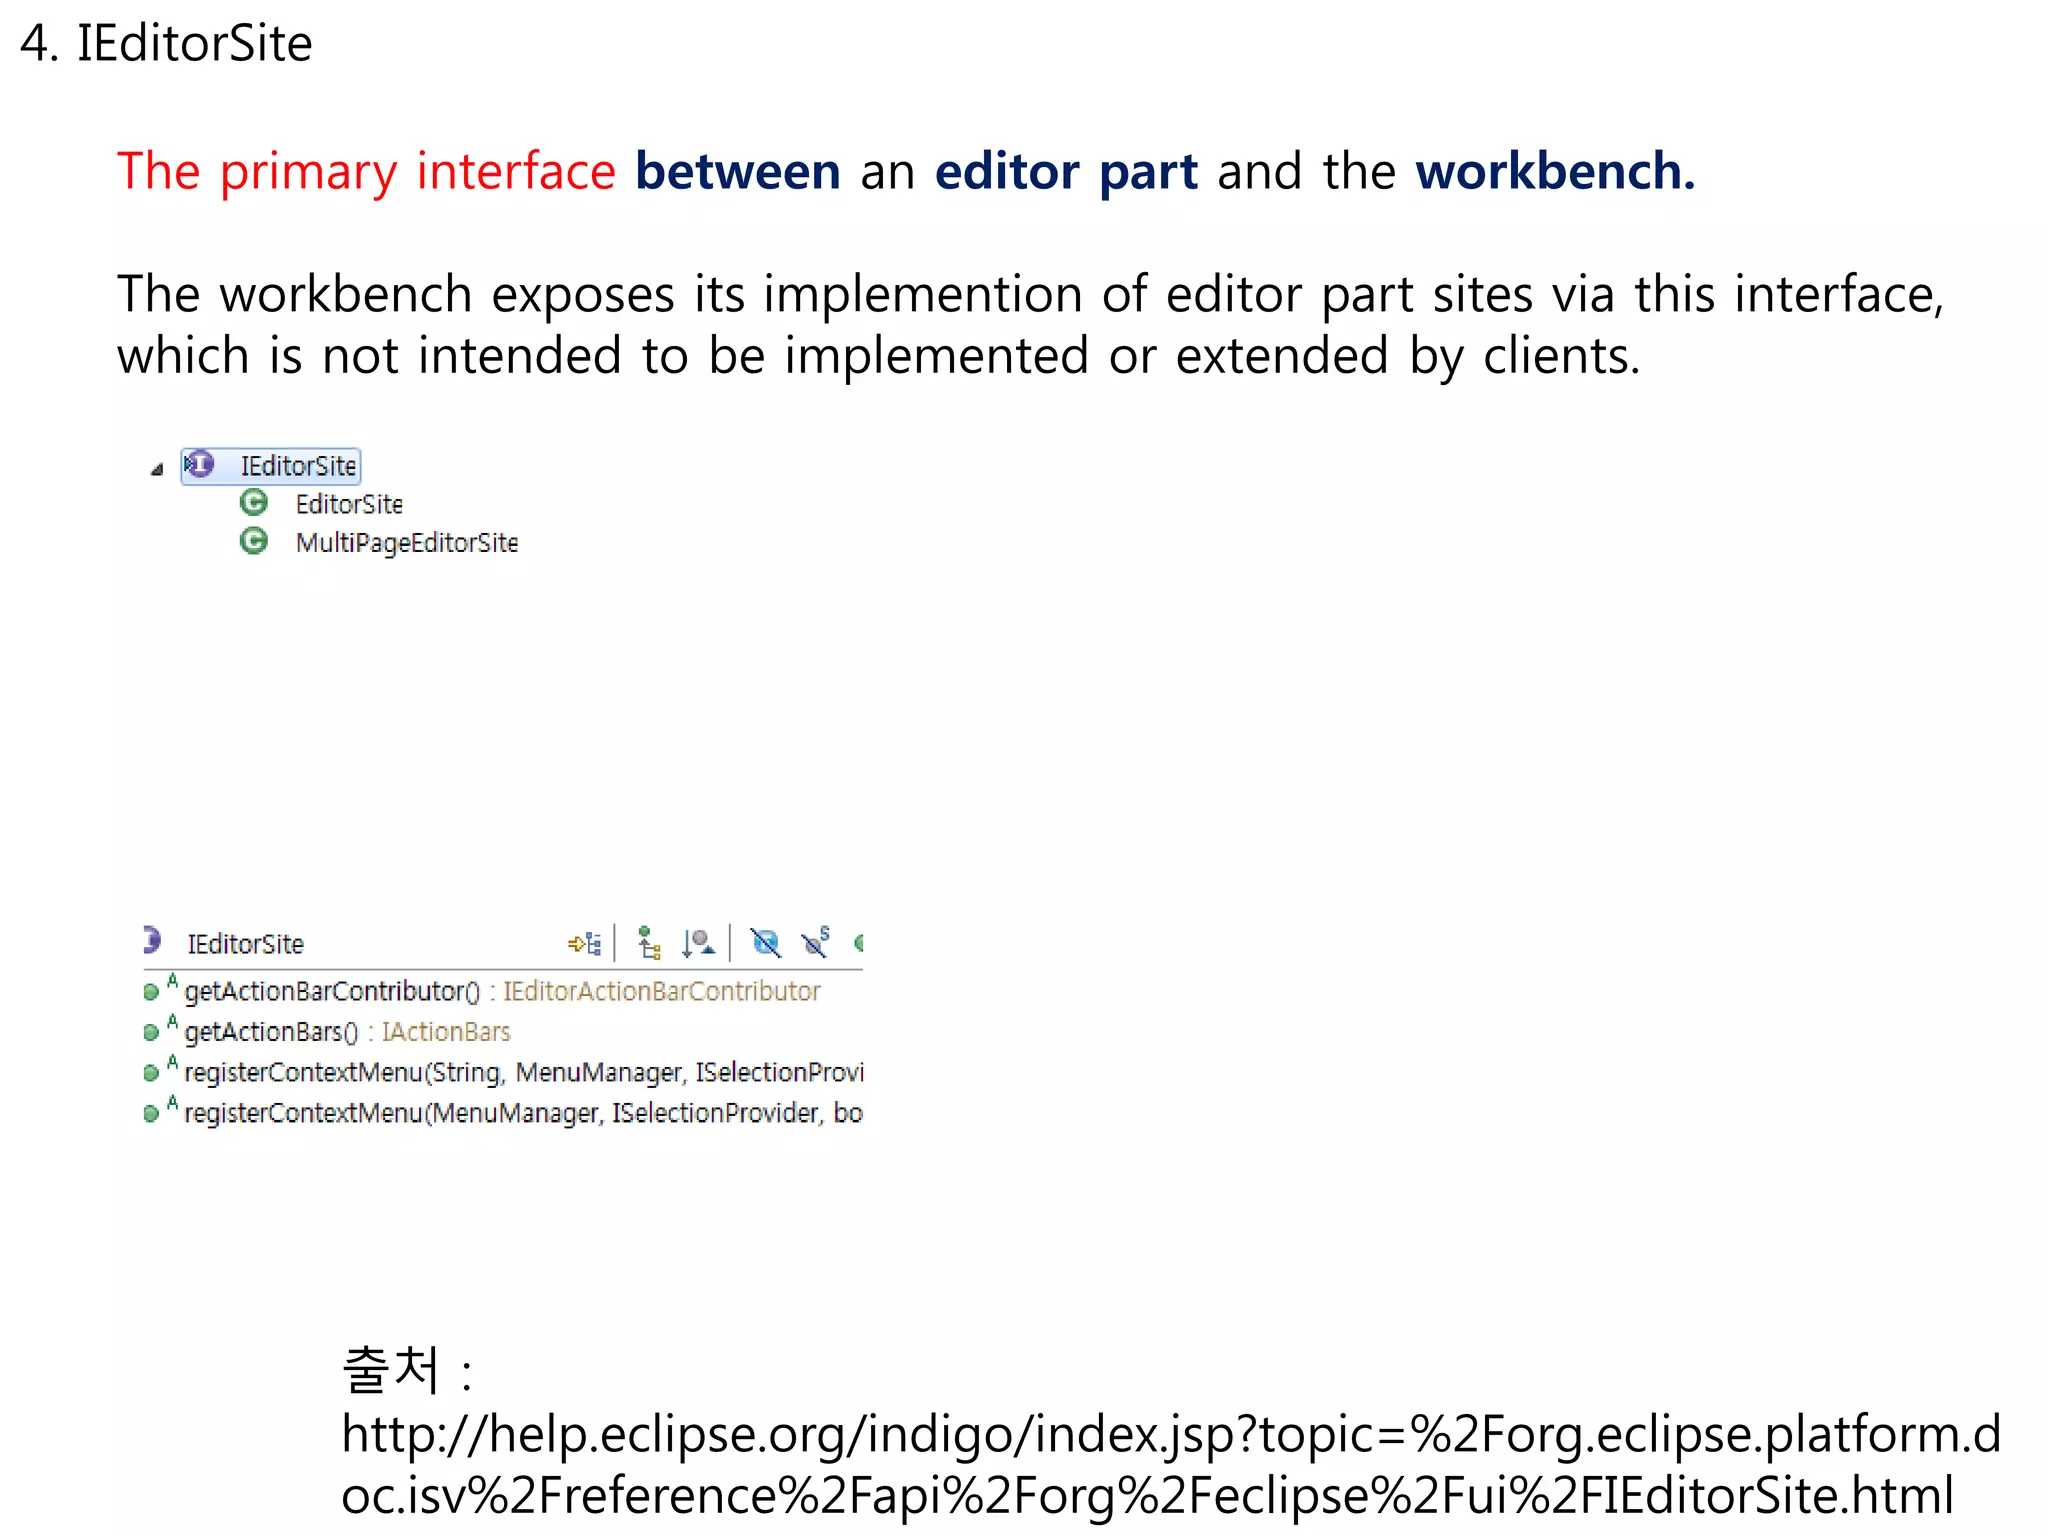The image size is (2048, 1536).
Task: Toggle Sort Members by Defining Type icon
Action: tap(698, 943)
